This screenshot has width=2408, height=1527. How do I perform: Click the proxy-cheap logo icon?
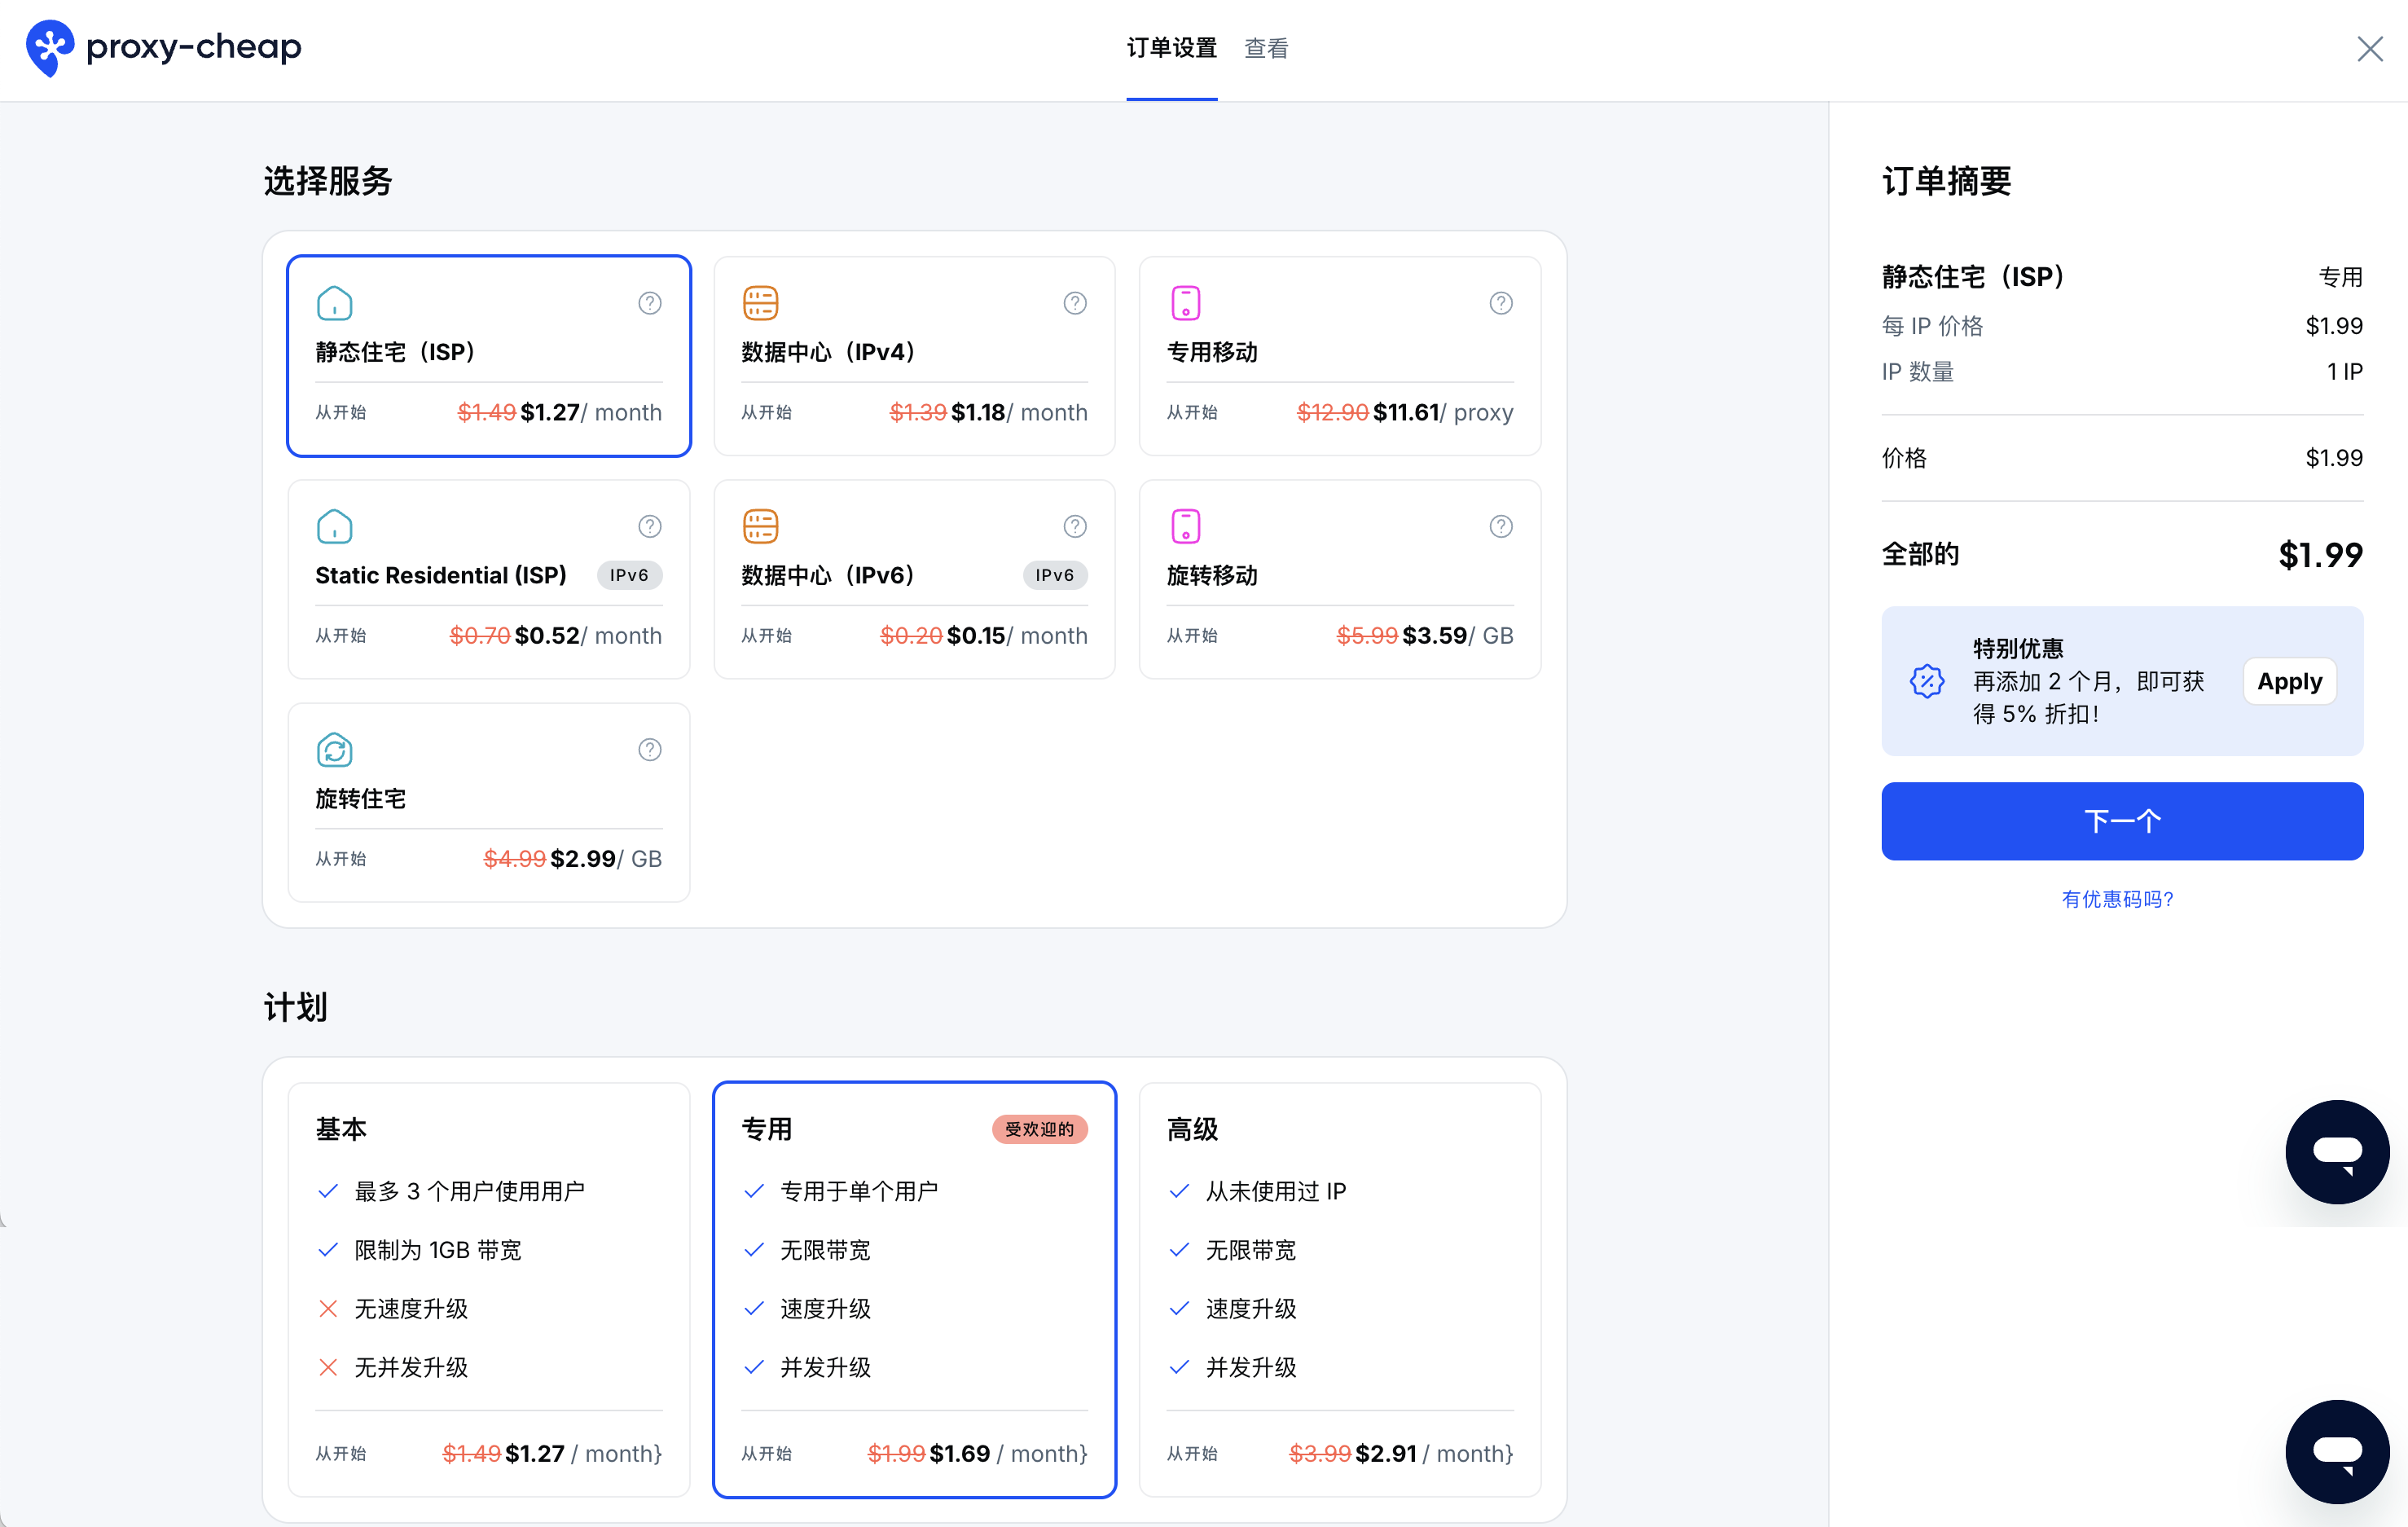point(48,48)
